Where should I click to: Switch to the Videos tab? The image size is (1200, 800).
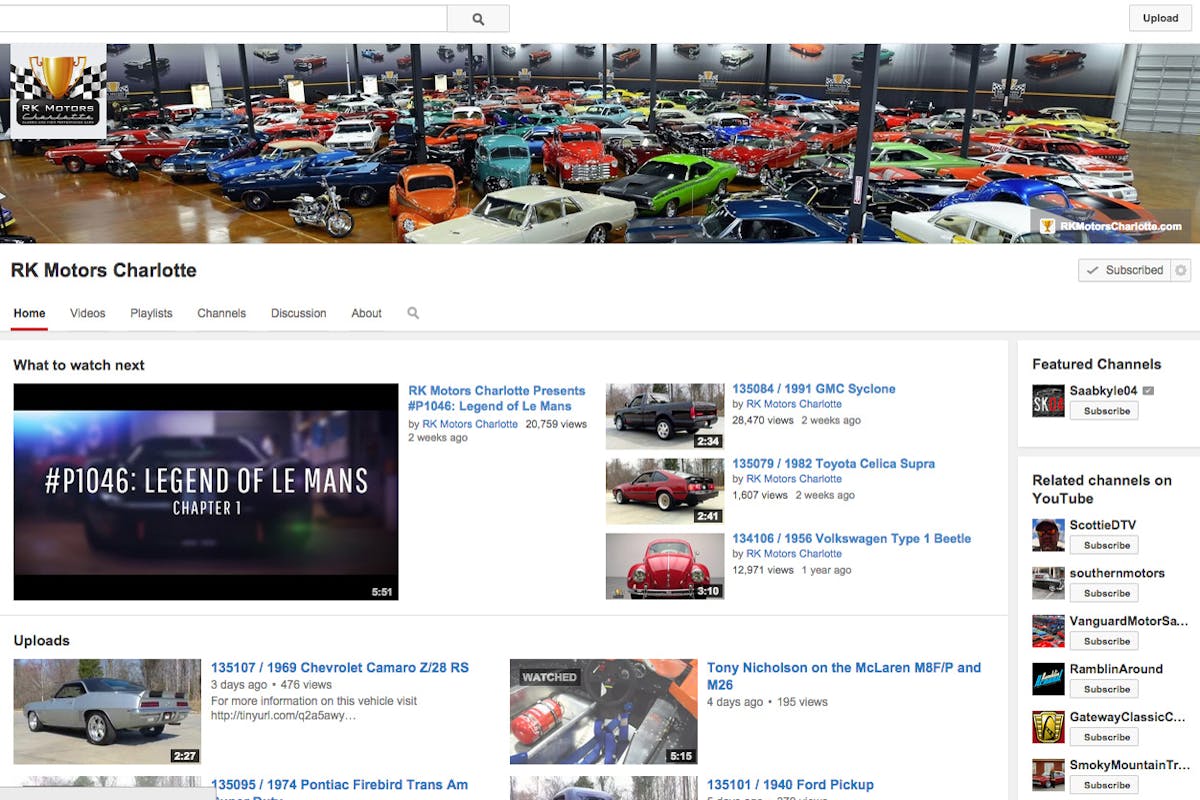pos(87,313)
